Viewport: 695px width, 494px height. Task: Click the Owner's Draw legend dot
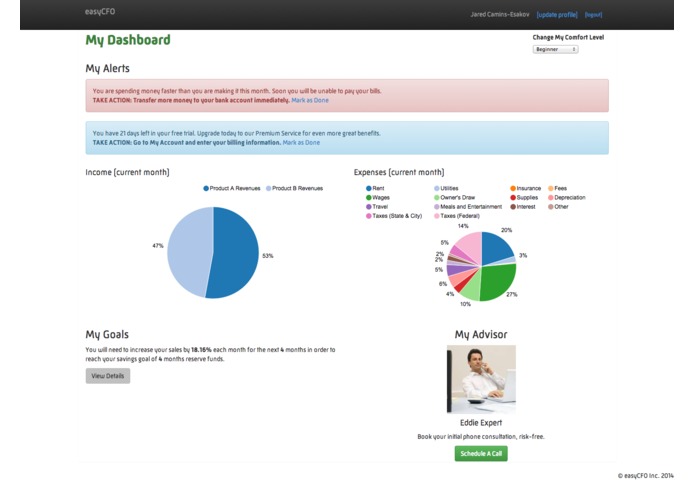coord(437,198)
